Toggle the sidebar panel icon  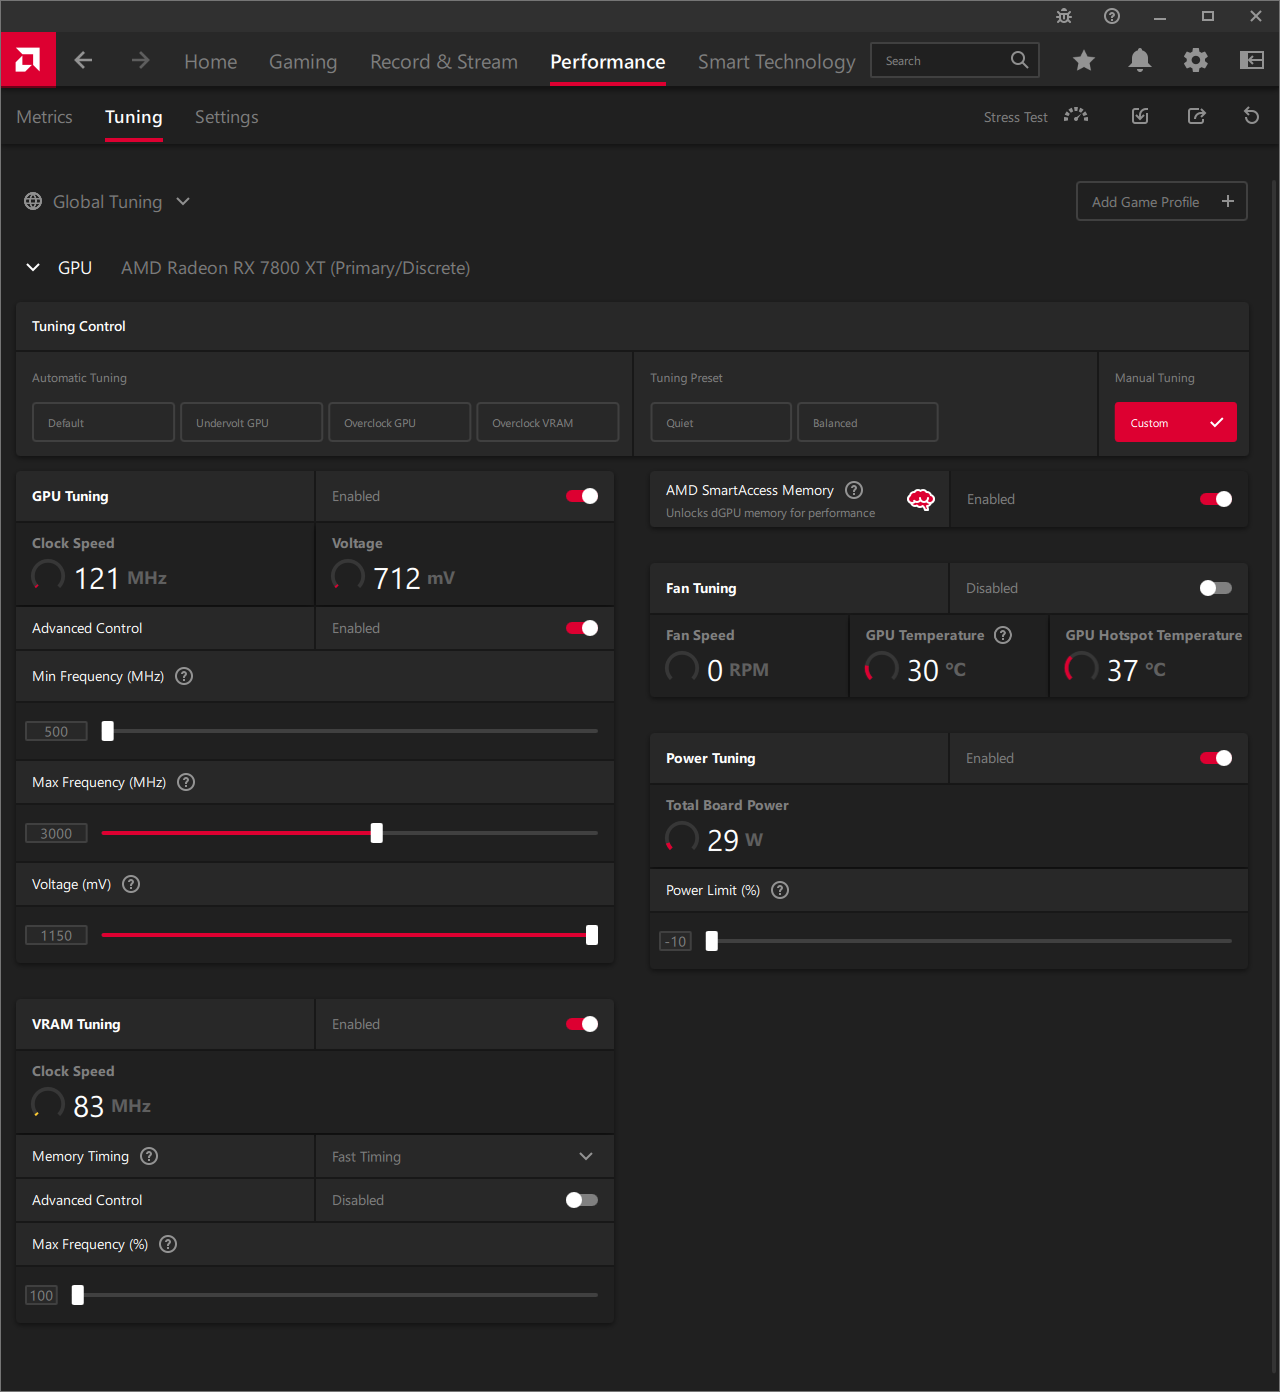pyautogui.click(x=1252, y=60)
